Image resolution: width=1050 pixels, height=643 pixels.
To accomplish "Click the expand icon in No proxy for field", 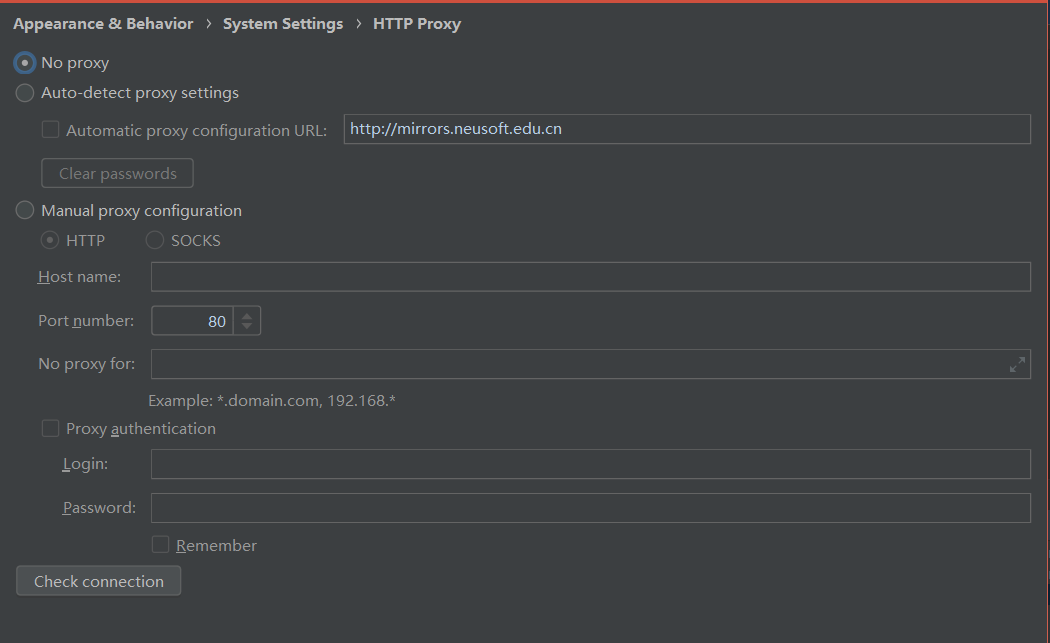I will pyautogui.click(x=1017, y=364).
